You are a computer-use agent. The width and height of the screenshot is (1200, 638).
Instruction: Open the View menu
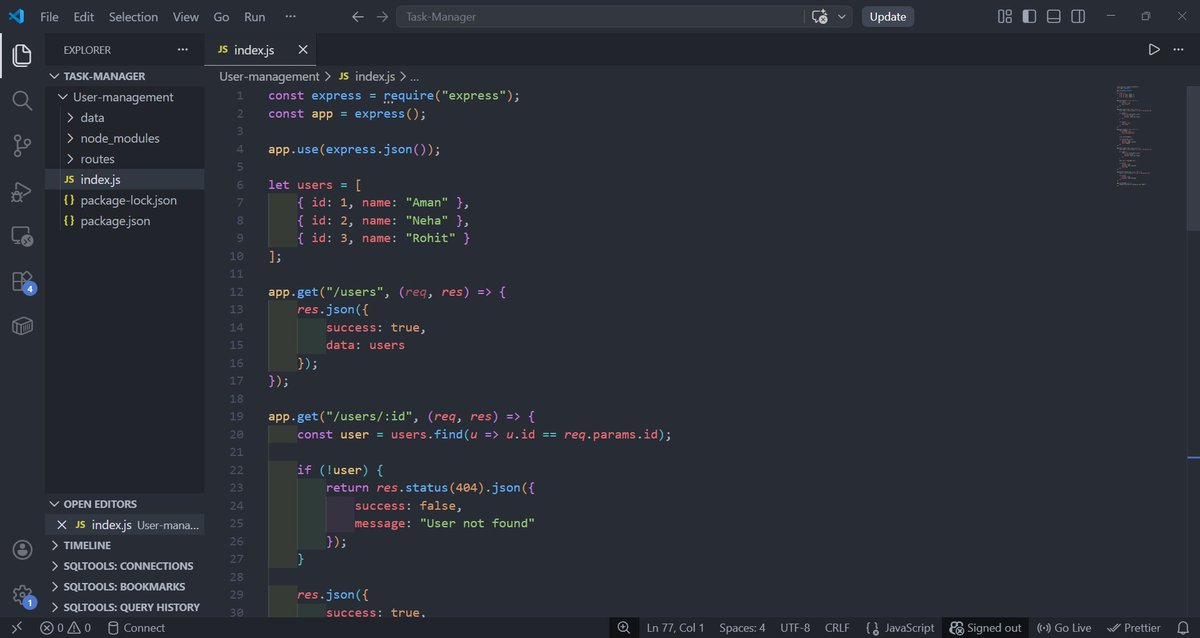pos(186,16)
